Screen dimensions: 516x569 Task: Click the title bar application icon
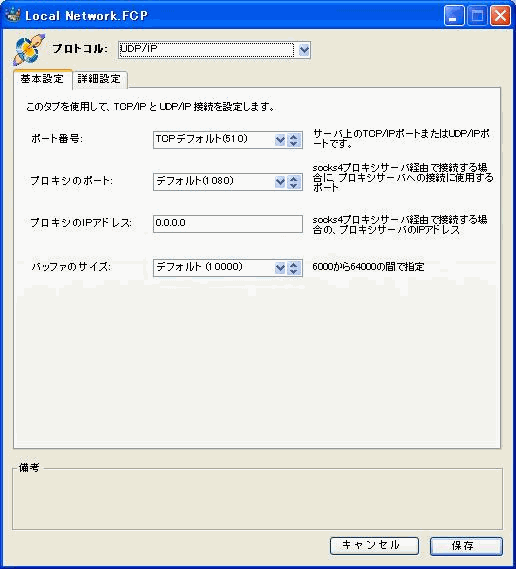tap(13, 15)
